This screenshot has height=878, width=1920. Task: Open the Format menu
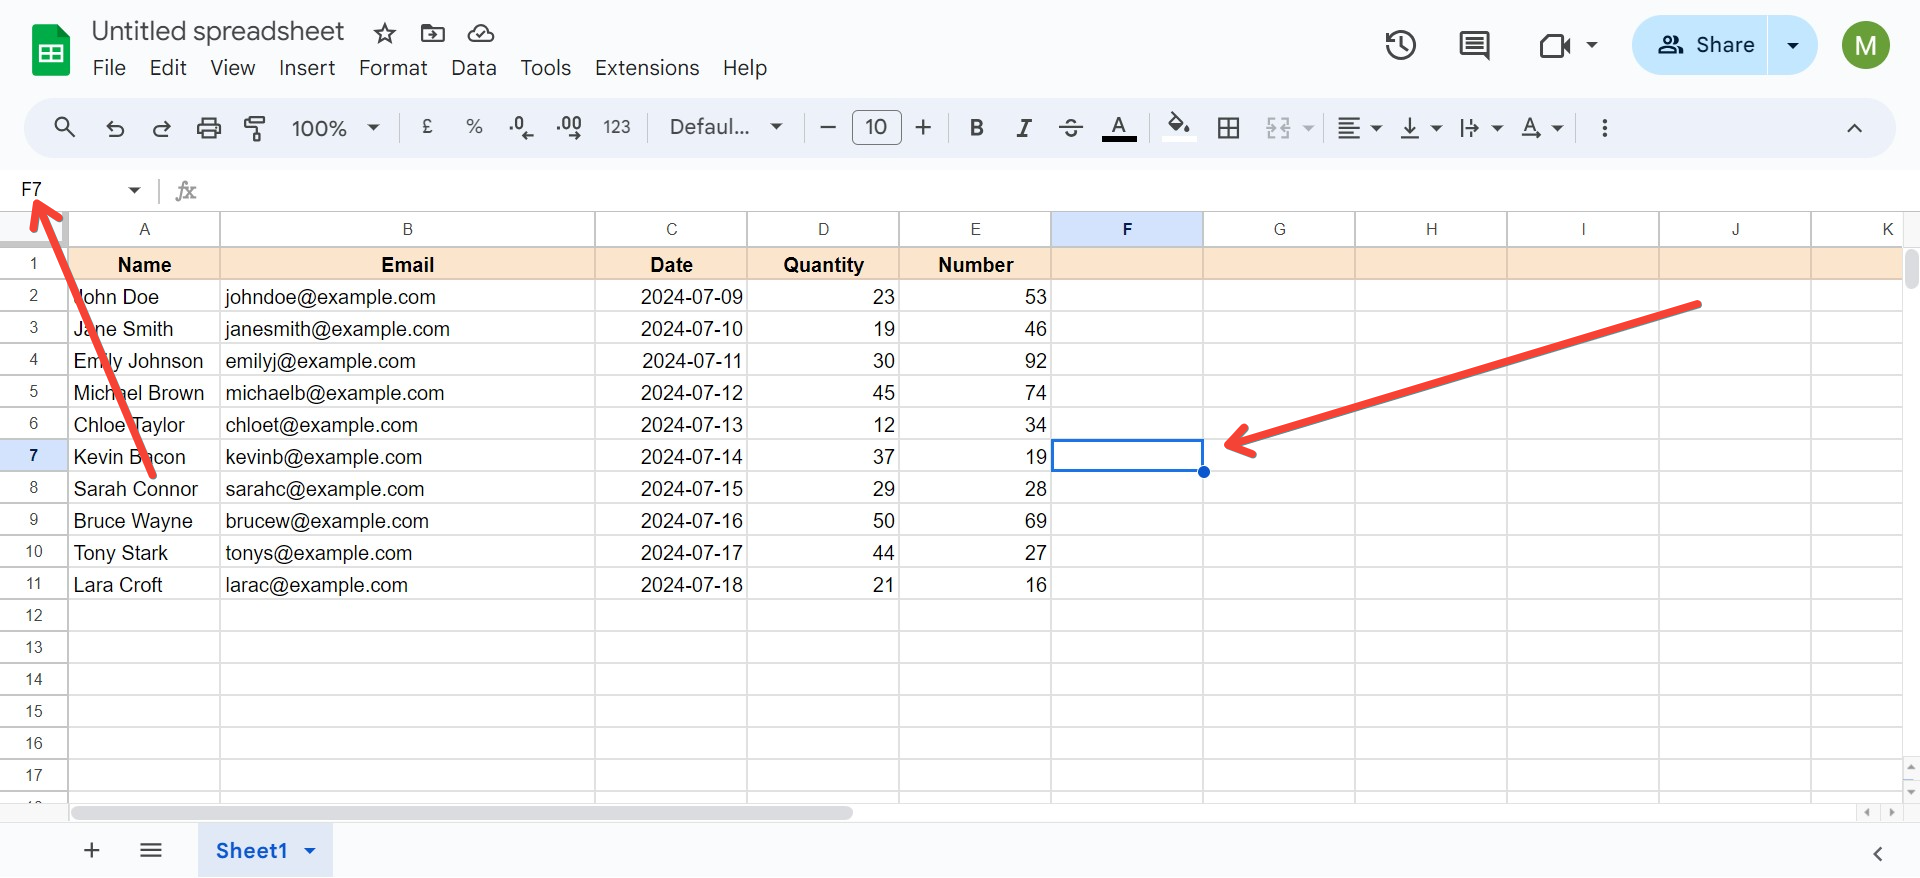[393, 68]
